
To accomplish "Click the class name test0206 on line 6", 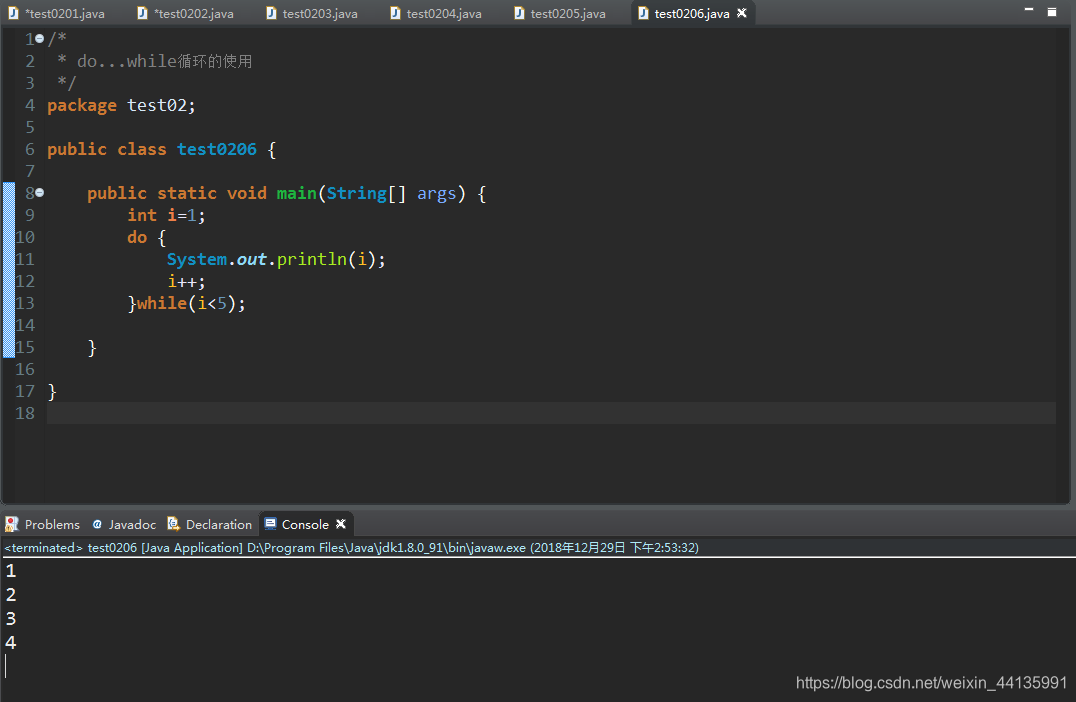I will tap(217, 150).
